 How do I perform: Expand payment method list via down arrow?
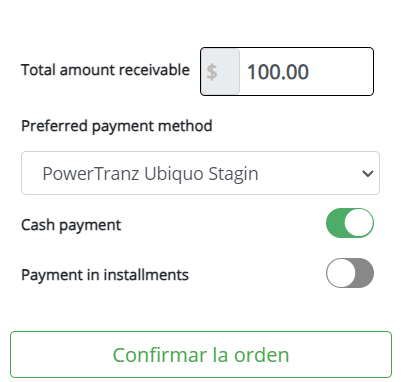pyautogui.click(x=368, y=174)
